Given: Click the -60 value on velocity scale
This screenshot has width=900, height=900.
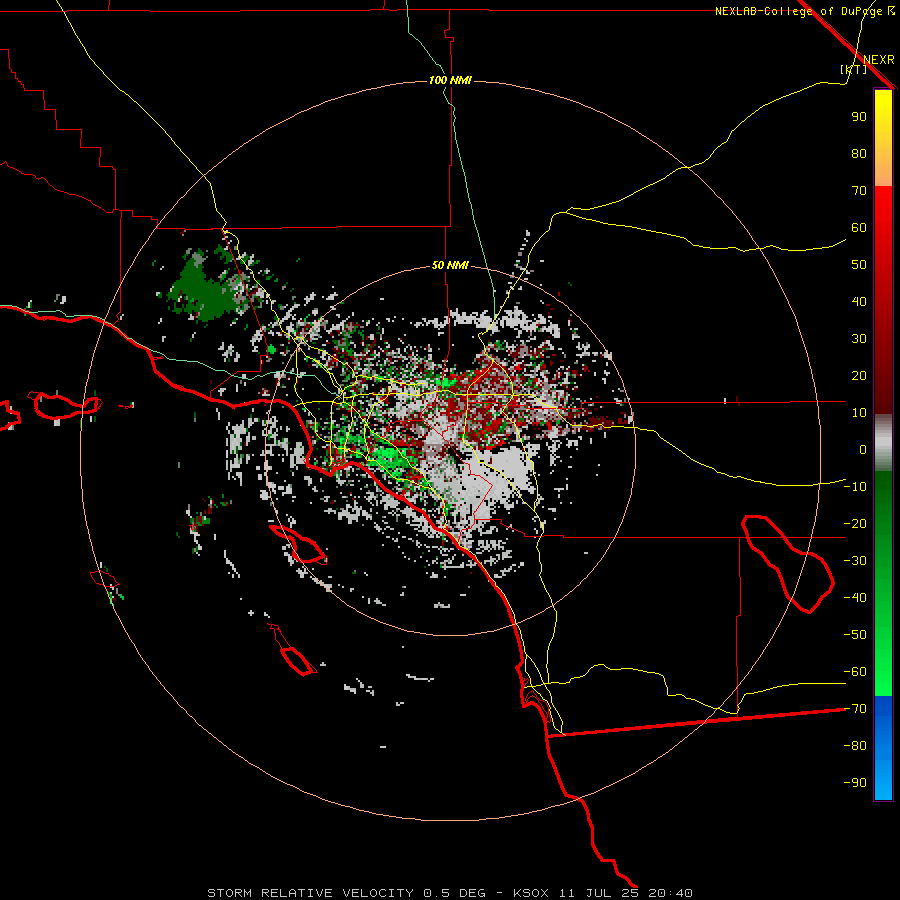Looking at the screenshot, I should [x=855, y=672].
